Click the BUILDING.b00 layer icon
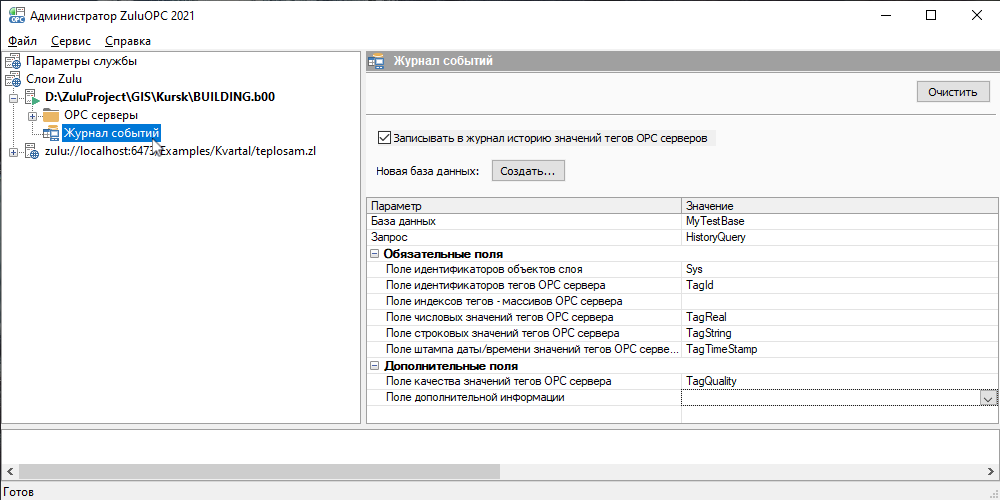This screenshot has height=500, width=1000. click(x=31, y=98)
